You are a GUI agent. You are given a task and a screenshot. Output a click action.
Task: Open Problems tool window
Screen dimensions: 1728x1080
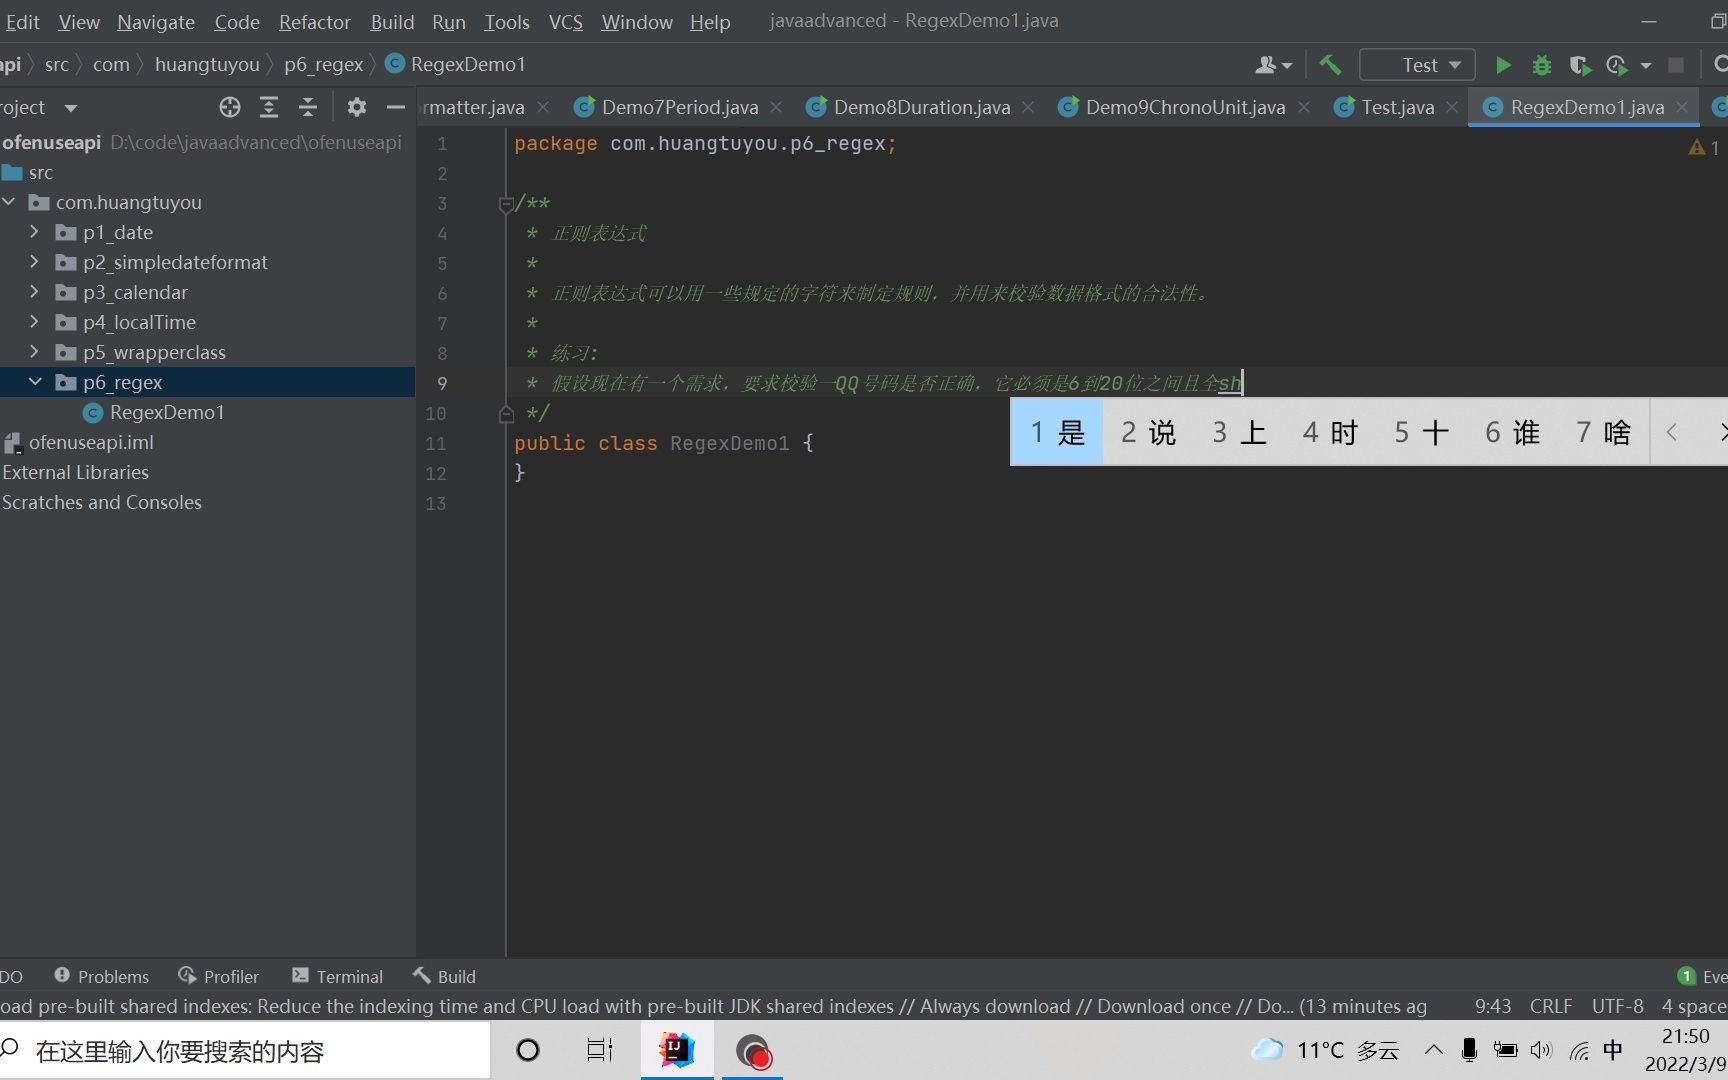tap(102, 976)
